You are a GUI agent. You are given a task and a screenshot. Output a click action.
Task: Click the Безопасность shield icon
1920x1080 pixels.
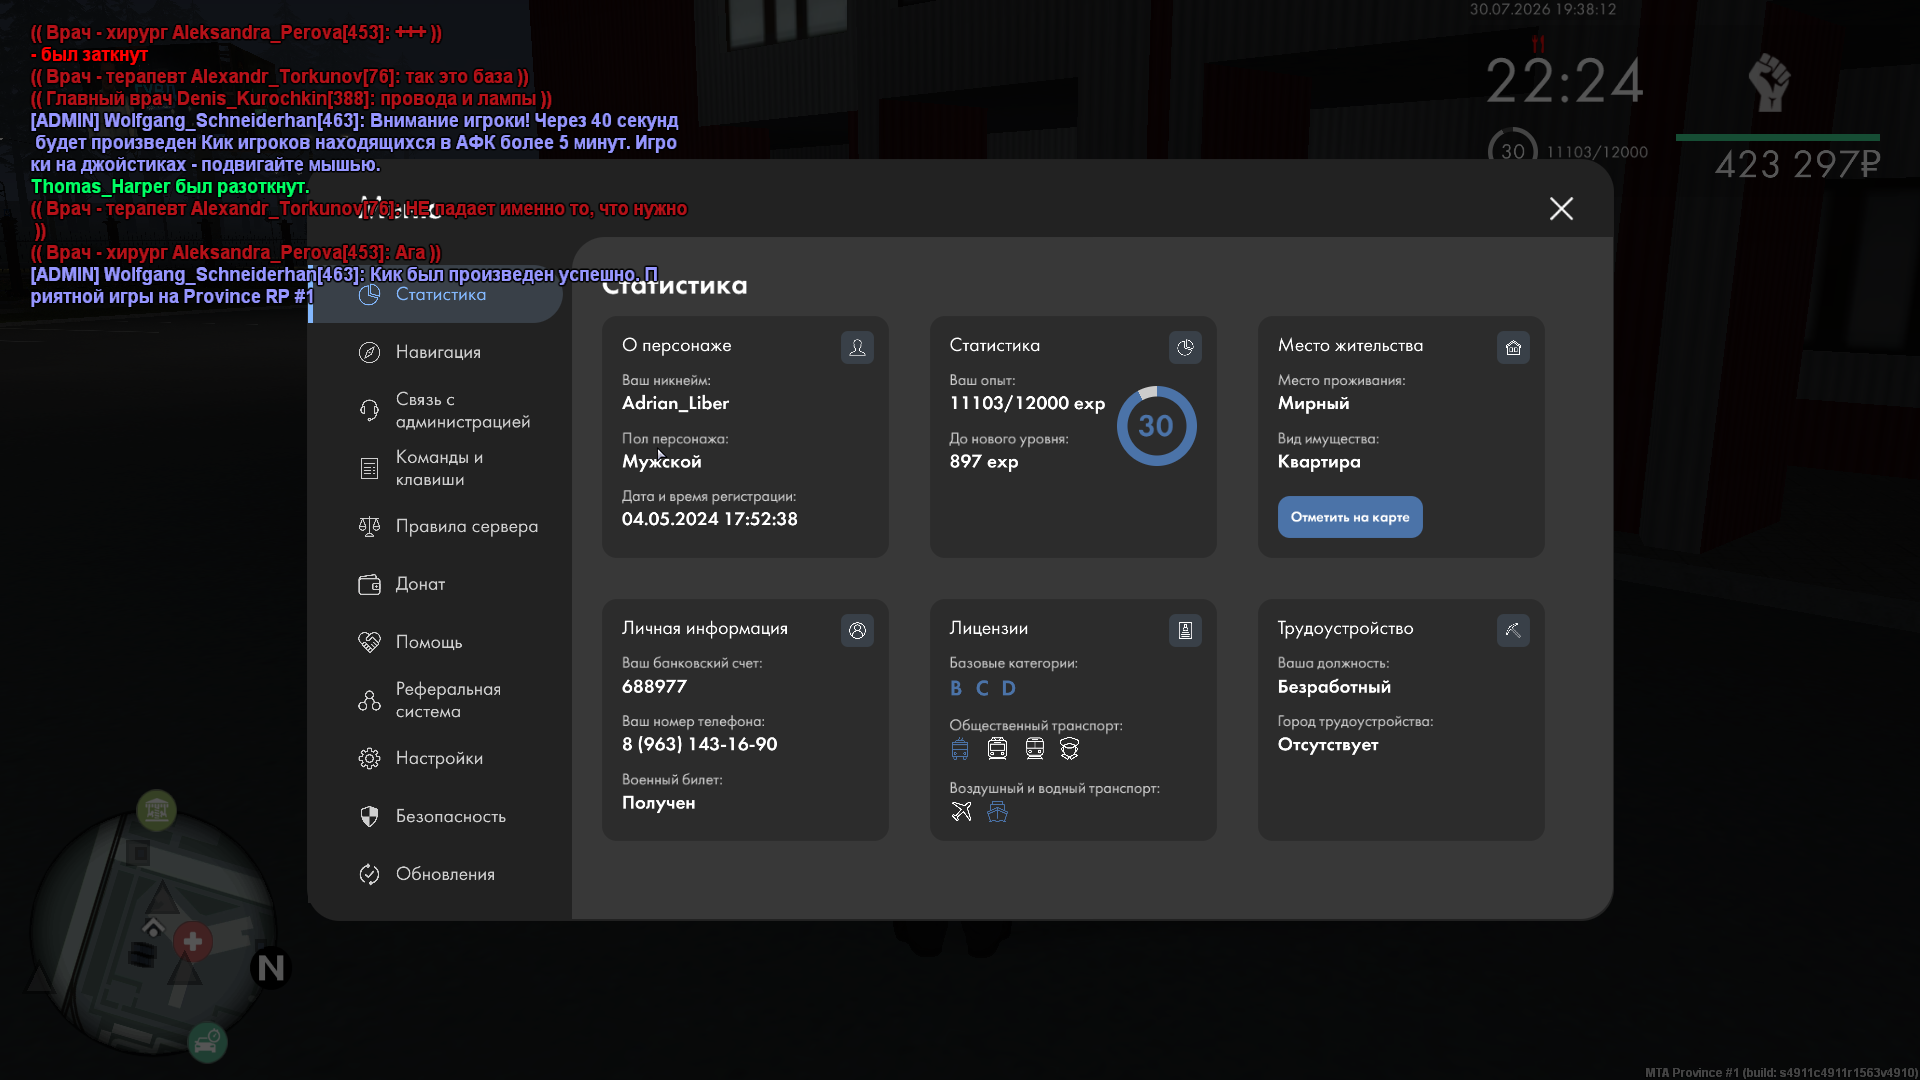click(x=369, y=816)
